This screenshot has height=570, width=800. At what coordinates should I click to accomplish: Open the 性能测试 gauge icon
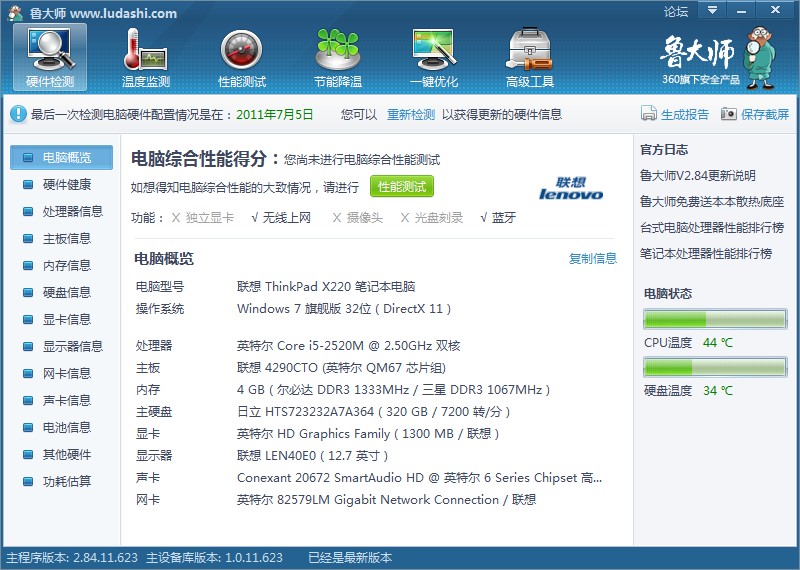point(242,57)
